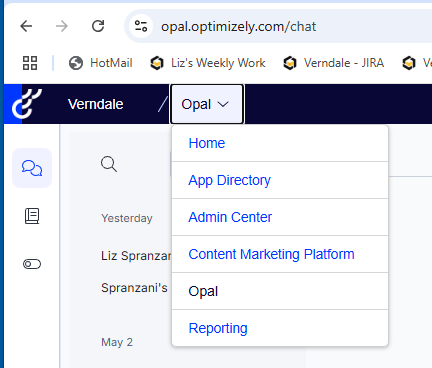Go back using the browser back arrow

point(26,26)
